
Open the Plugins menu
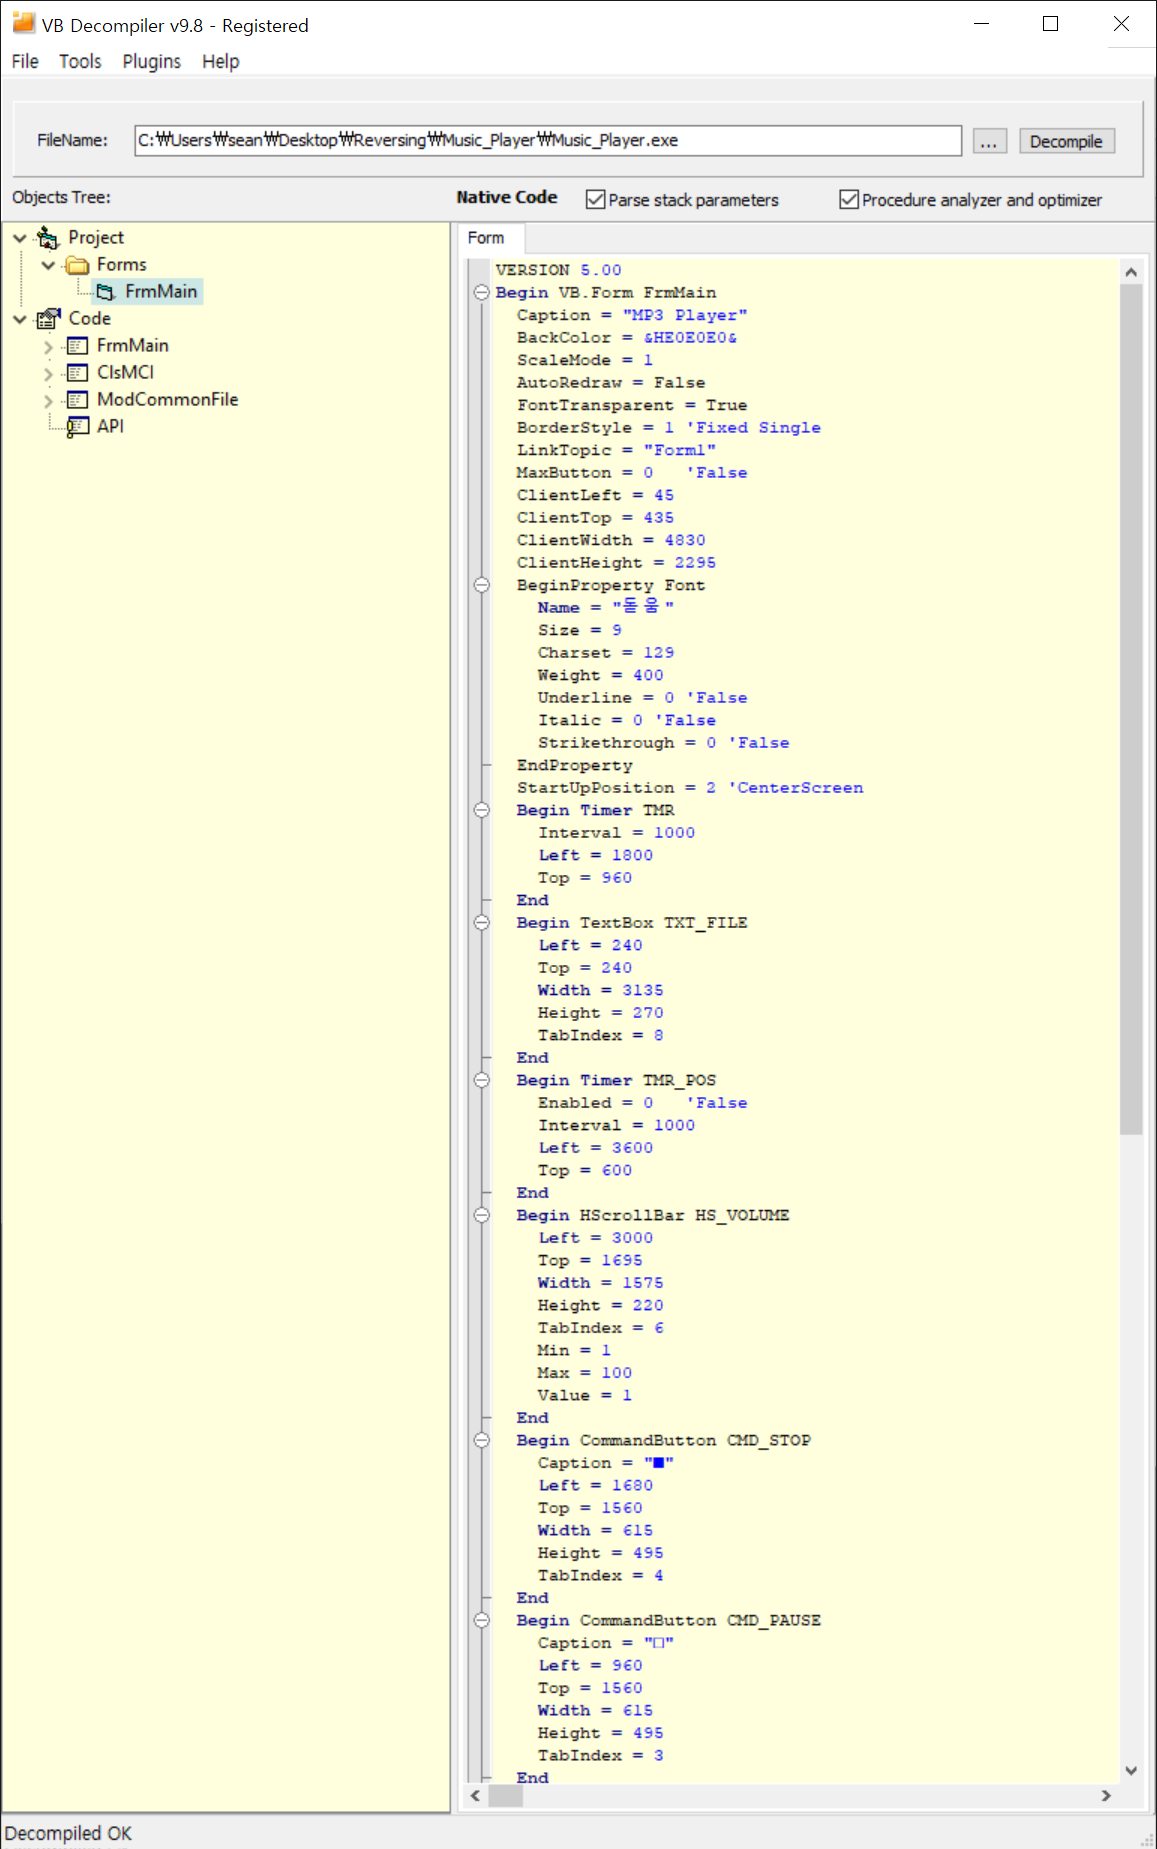152,61
